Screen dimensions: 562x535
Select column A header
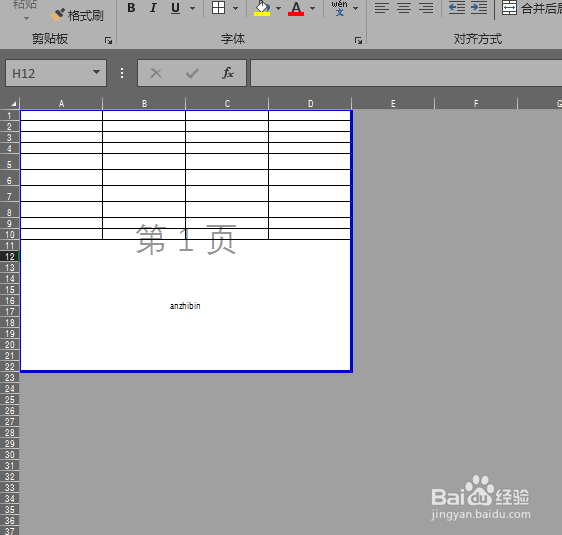click(x=61, y=104)
